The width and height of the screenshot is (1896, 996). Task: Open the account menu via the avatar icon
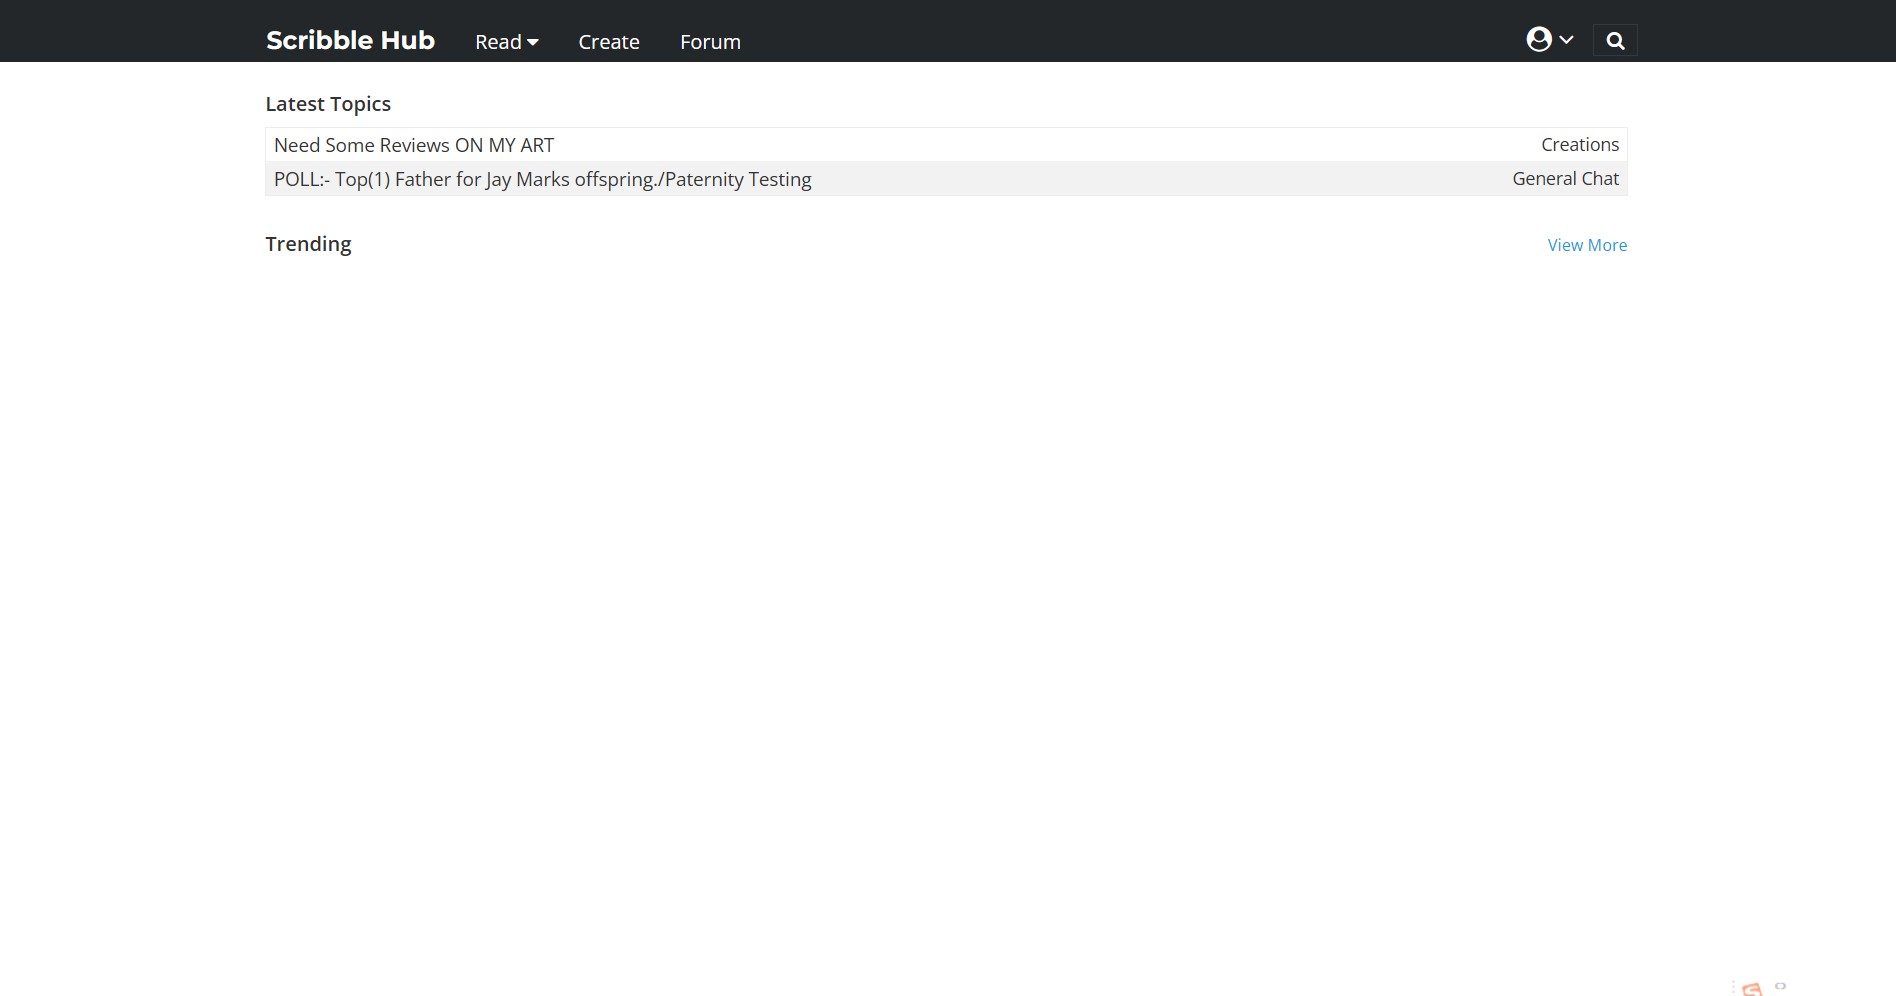1539,39
